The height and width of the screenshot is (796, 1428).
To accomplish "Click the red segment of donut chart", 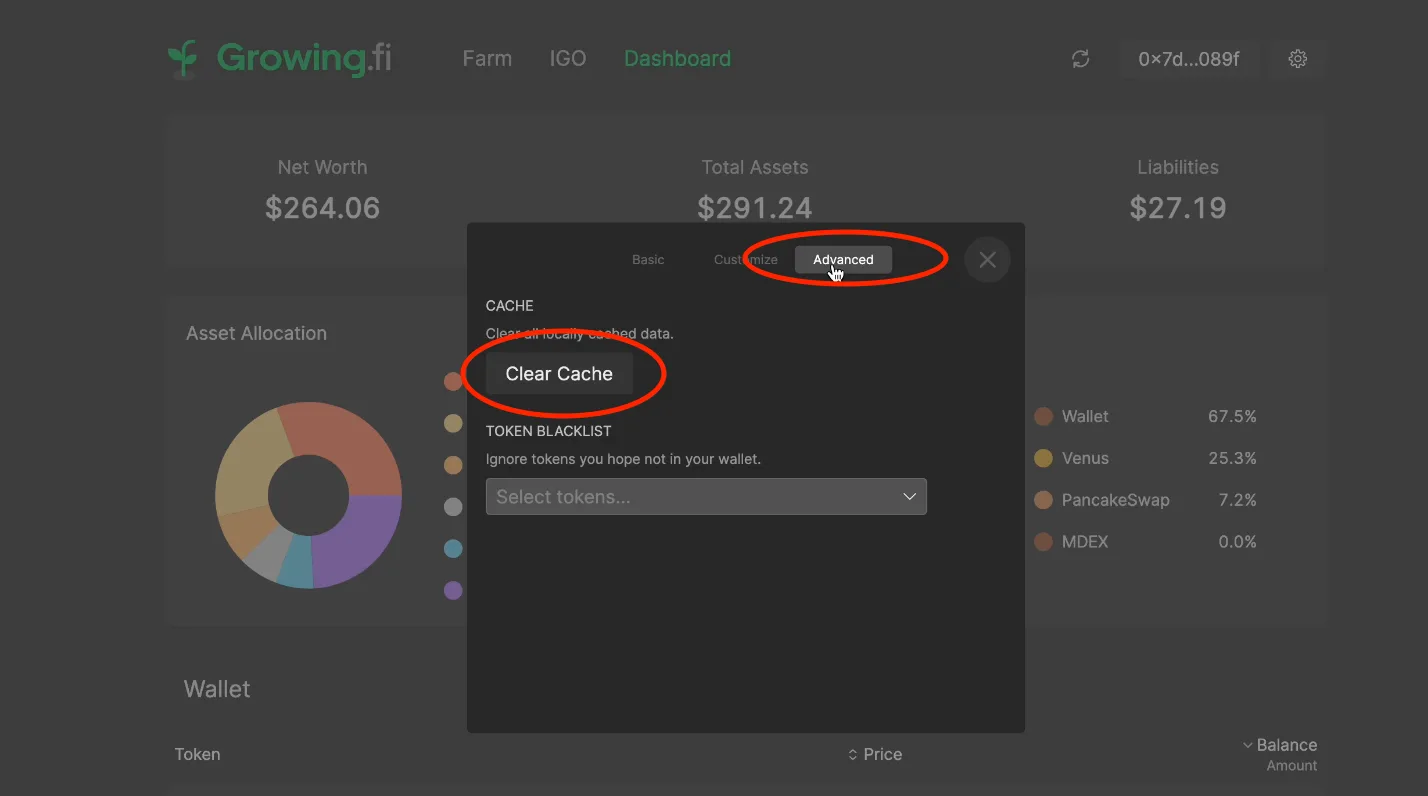I will click(x=350, y=442).
